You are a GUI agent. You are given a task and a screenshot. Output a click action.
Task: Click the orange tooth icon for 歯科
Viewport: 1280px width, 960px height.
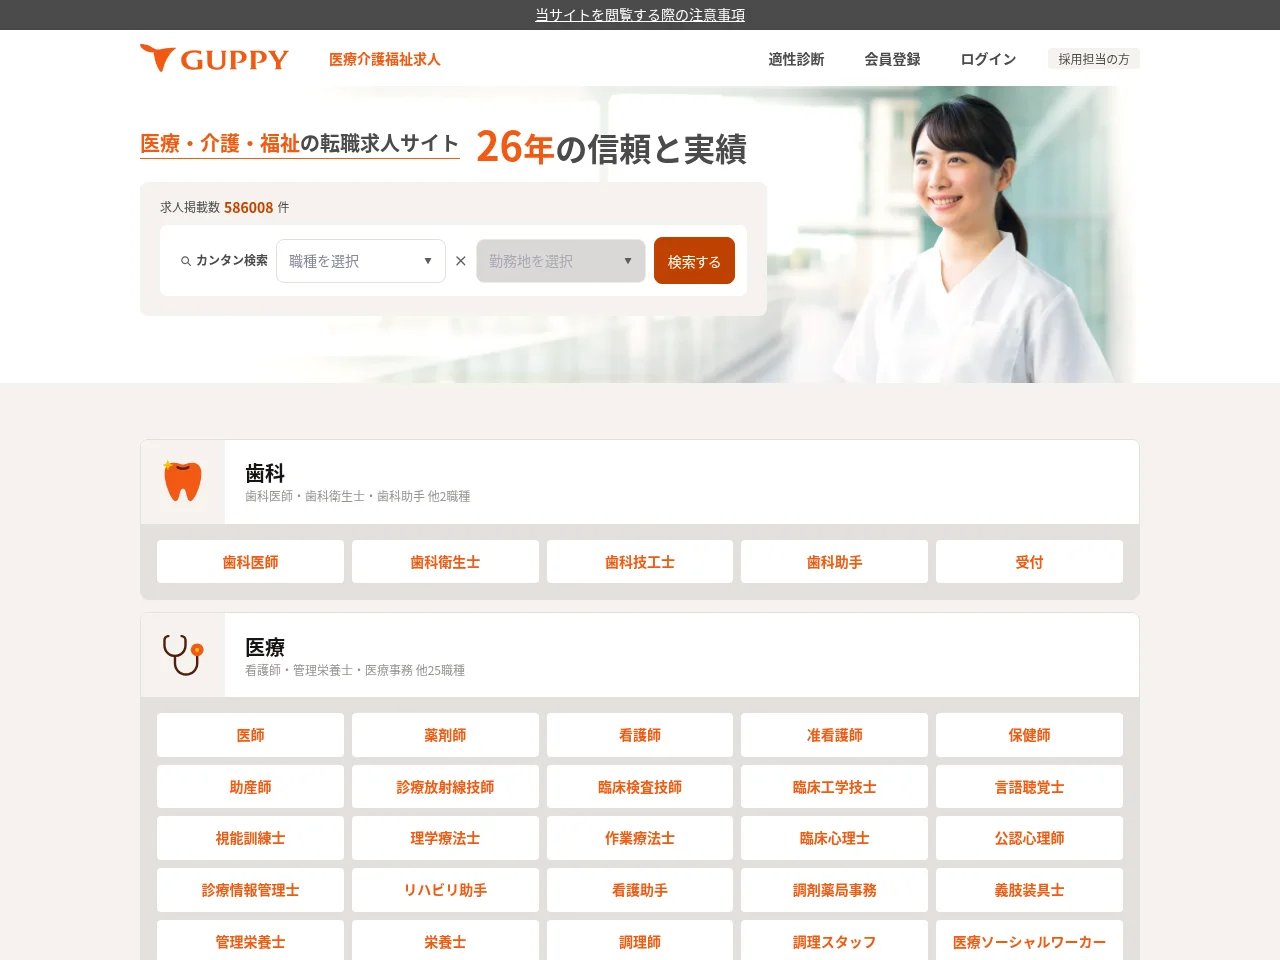tap(183, 481)
